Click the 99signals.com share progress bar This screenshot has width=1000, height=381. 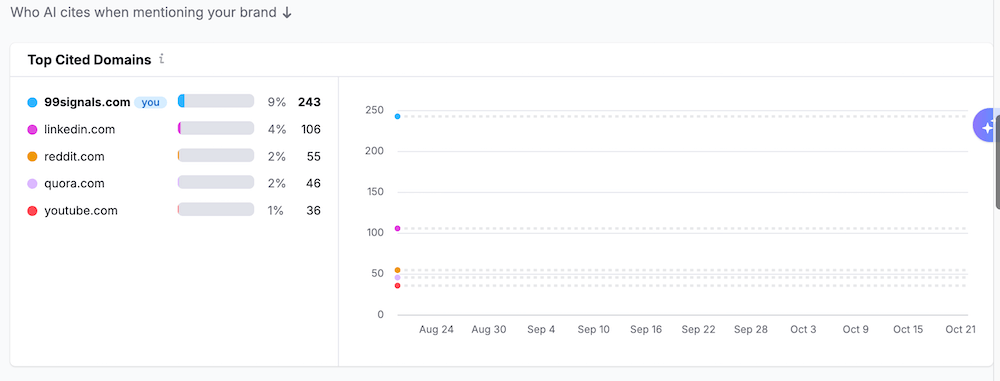click(216, 101)
